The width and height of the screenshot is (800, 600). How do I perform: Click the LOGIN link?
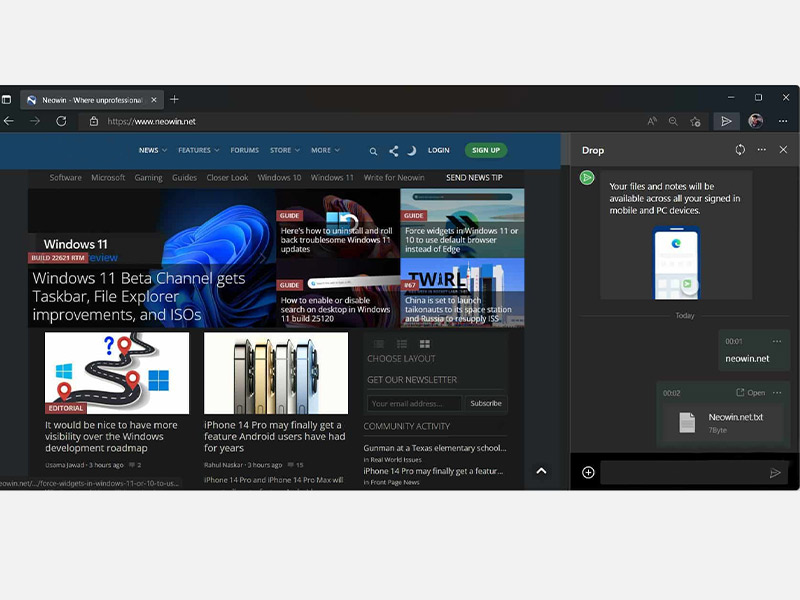click(438, 151)
